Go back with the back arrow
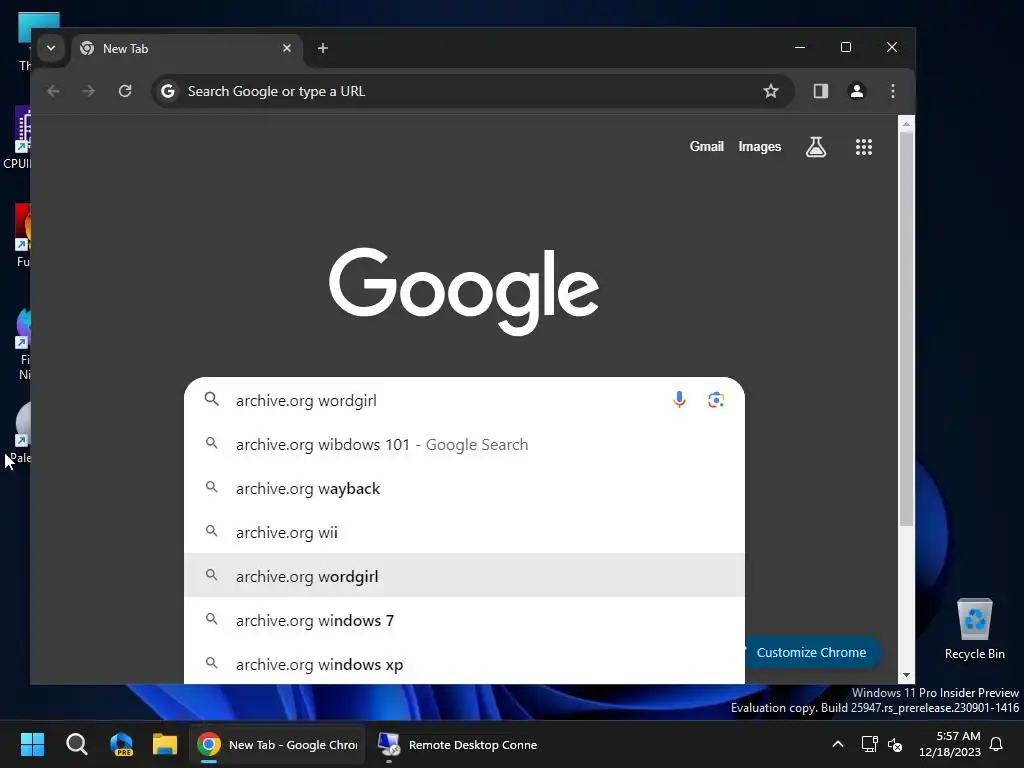 point(54,91)
